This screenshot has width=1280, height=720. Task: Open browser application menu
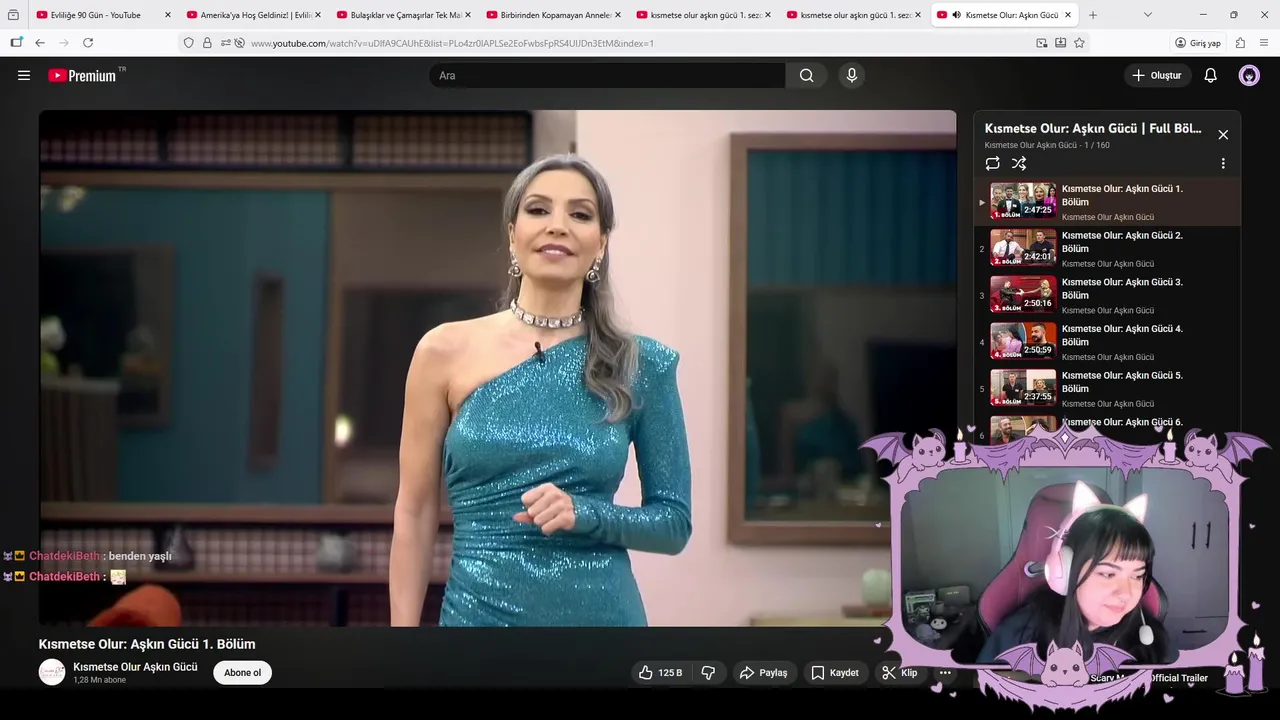tap(1265, 43)
